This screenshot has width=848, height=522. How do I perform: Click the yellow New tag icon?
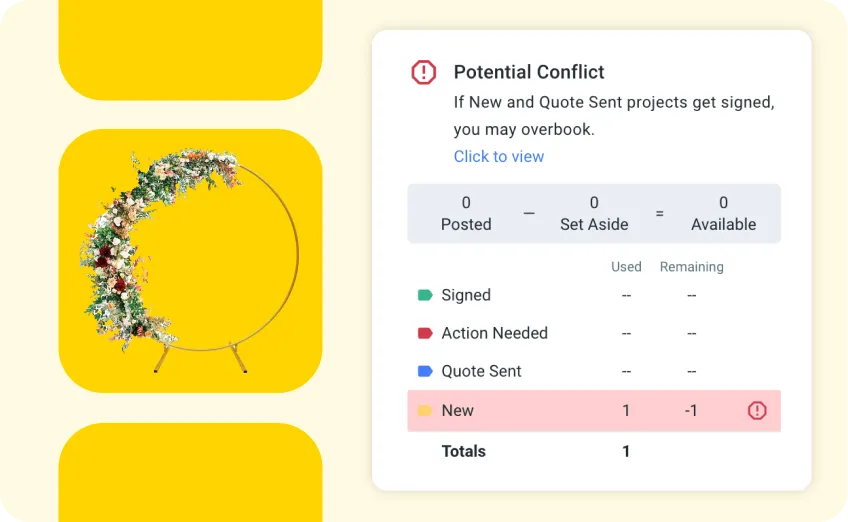(424, 410)
